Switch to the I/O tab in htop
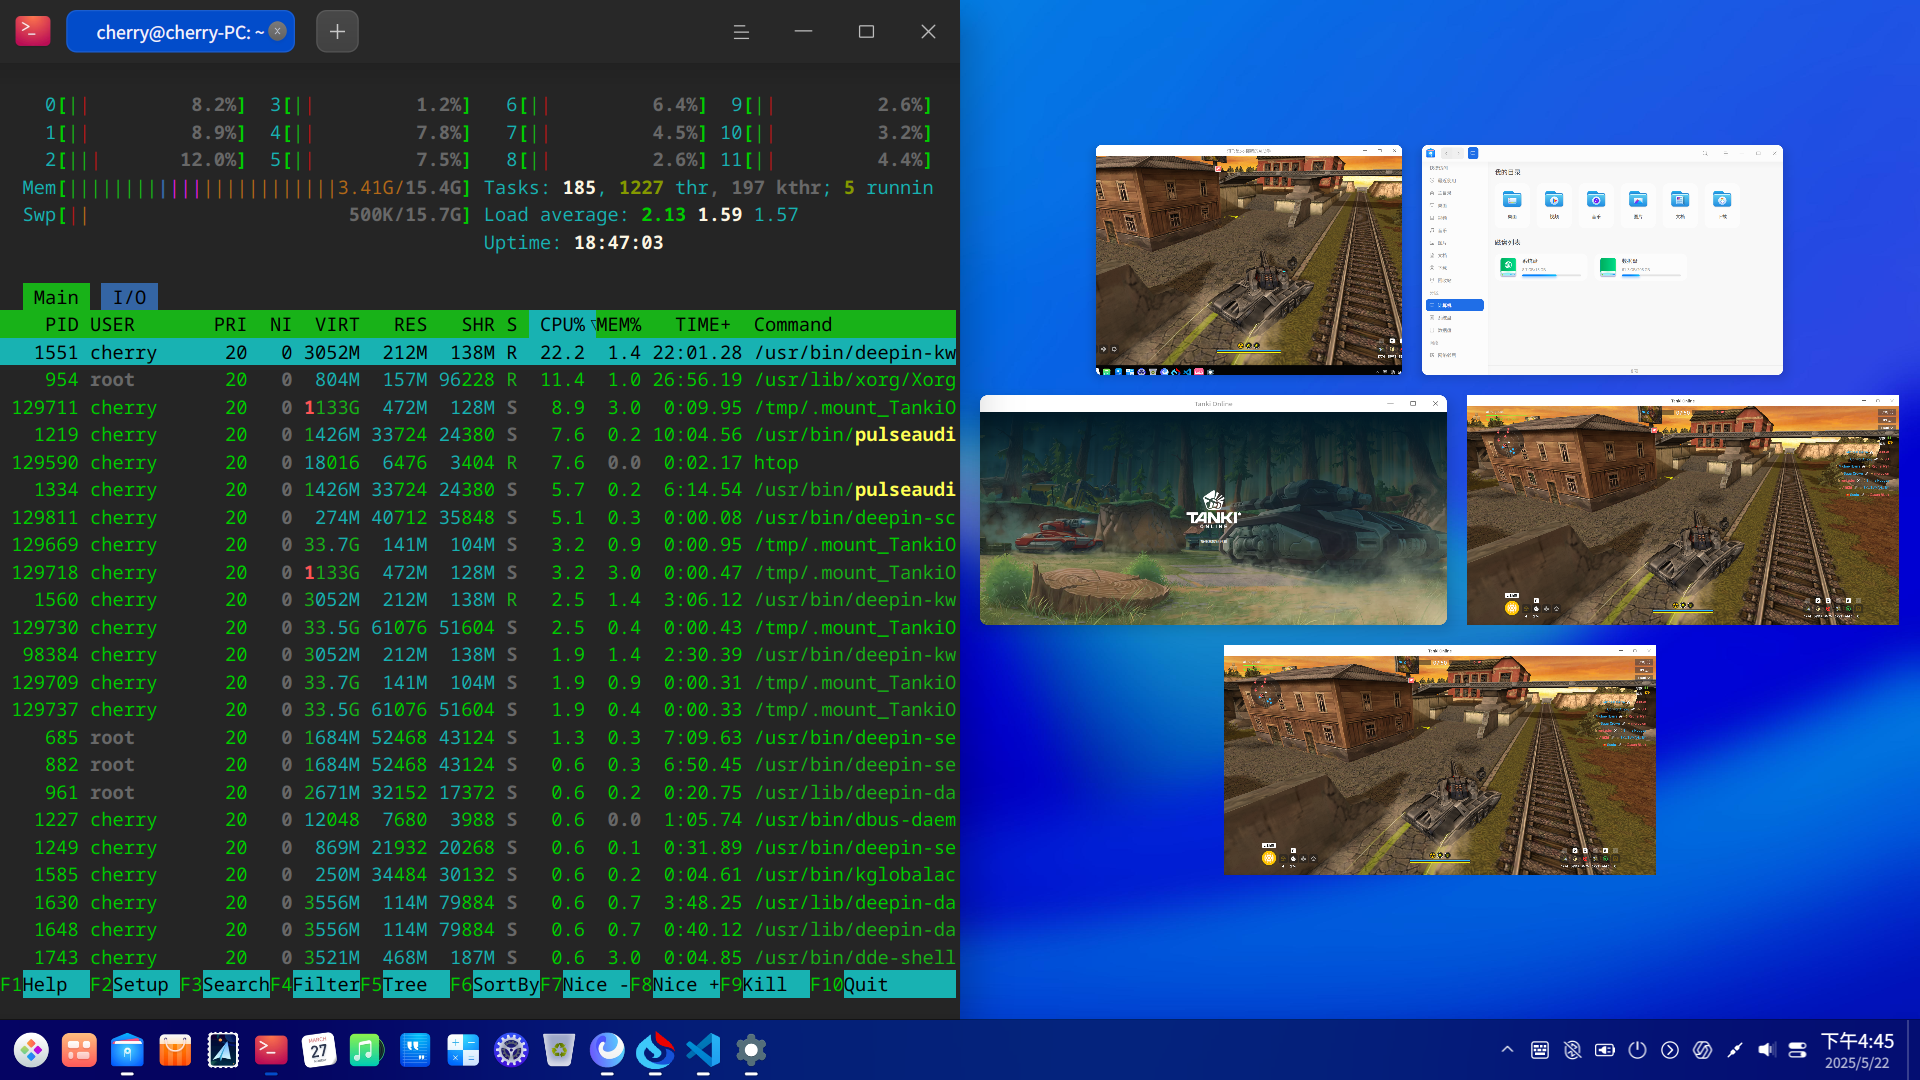 pos(129,297)
